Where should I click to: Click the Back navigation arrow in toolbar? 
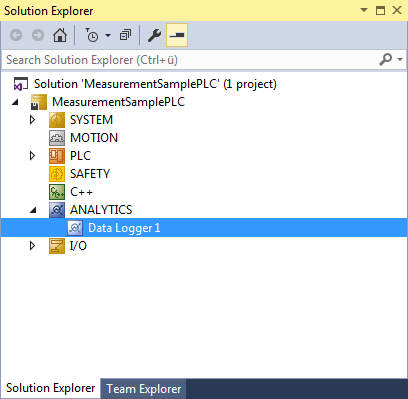tap(16, 35)
